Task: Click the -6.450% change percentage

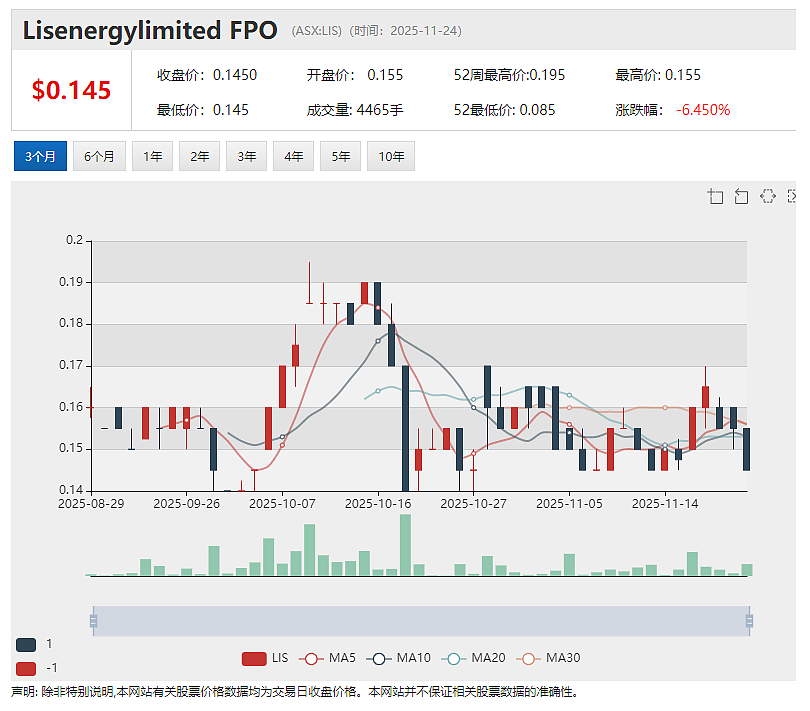Action: [703, 110]
